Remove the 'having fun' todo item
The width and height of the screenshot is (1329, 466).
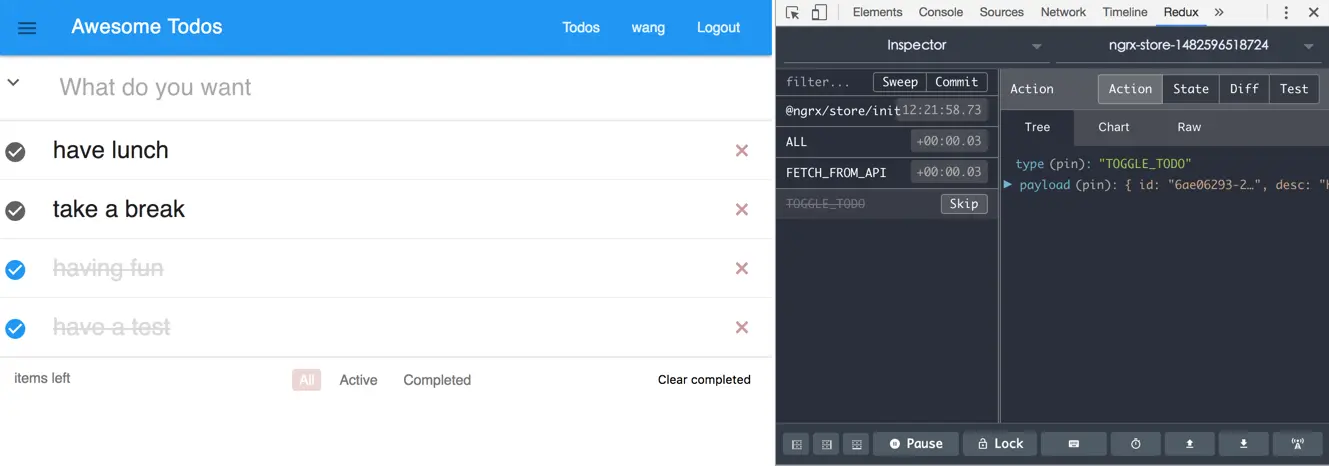[742, 269]
